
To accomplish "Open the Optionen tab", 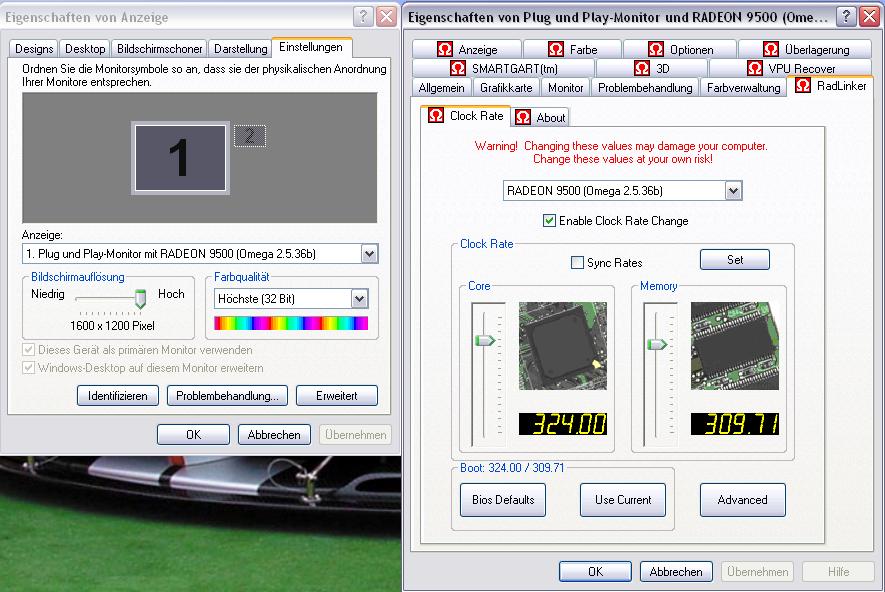I will pos(680,50).
